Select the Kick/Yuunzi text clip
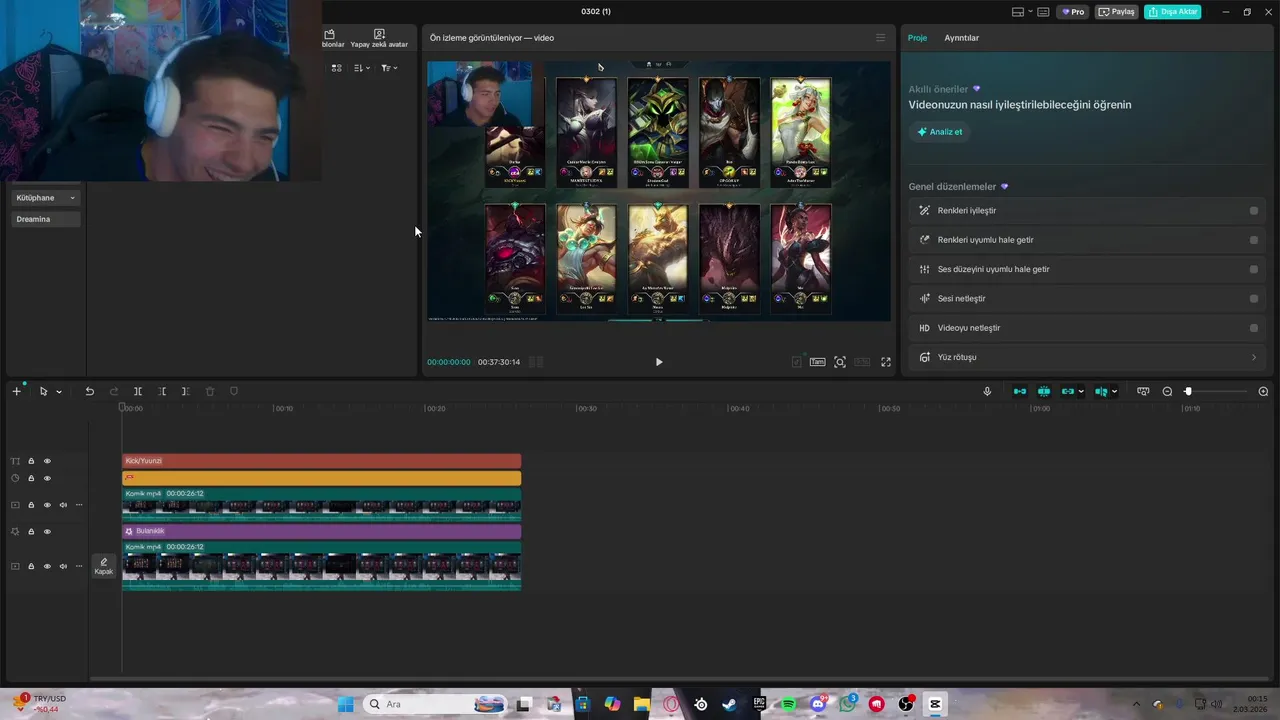The width and height of the screenshot is (1280, 720). tap(321, 461)
